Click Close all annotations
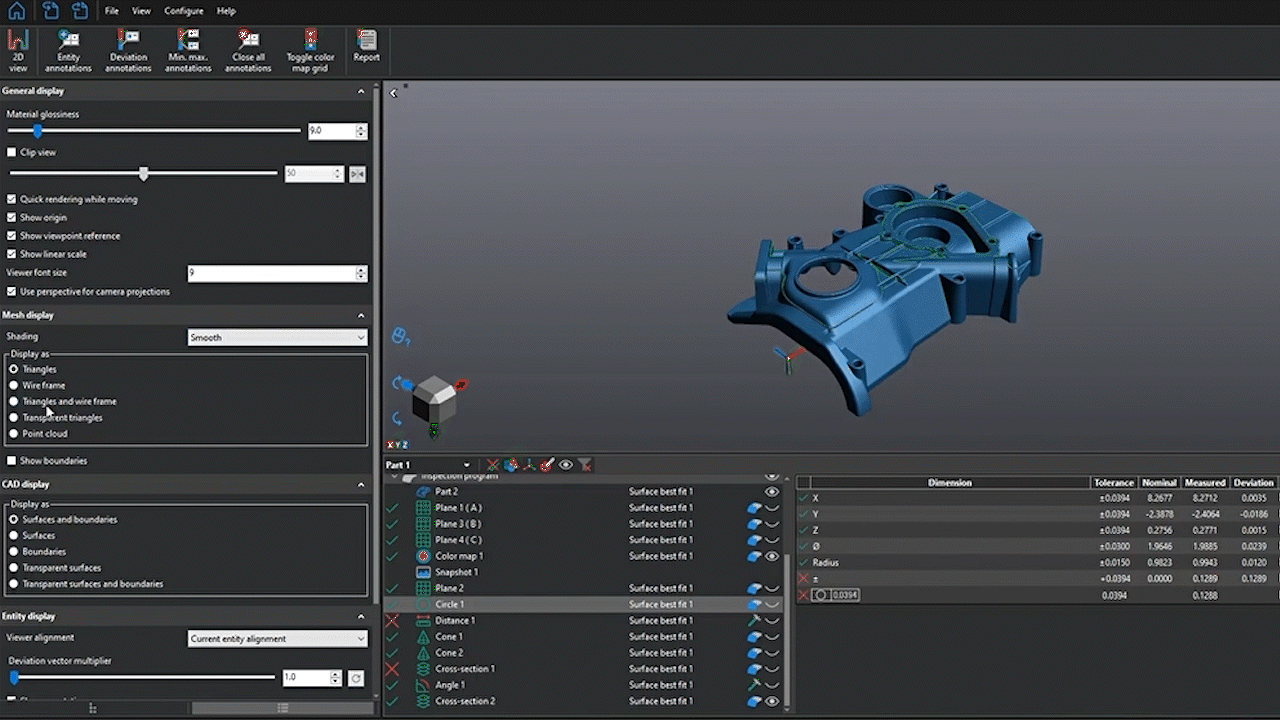Screen dimensions: 1280x720 pos(248,50)
